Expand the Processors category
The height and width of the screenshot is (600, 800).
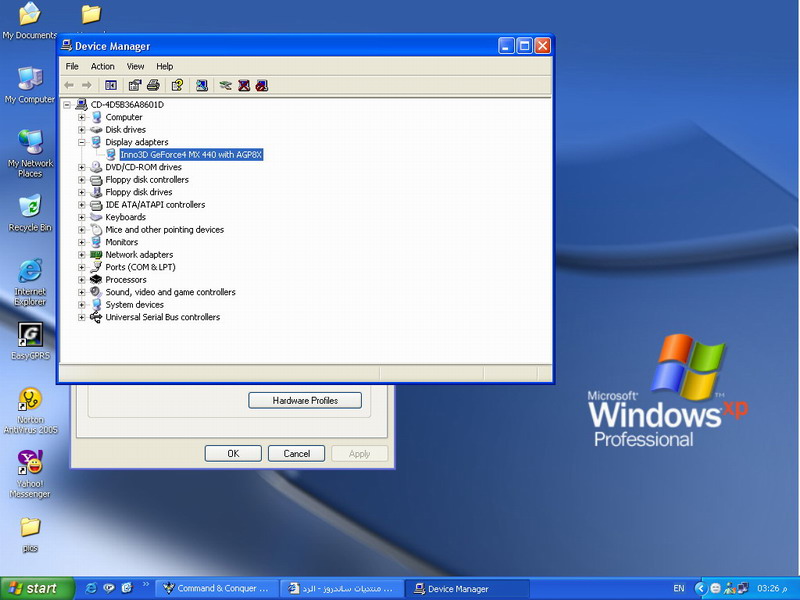tap(81, 280)
